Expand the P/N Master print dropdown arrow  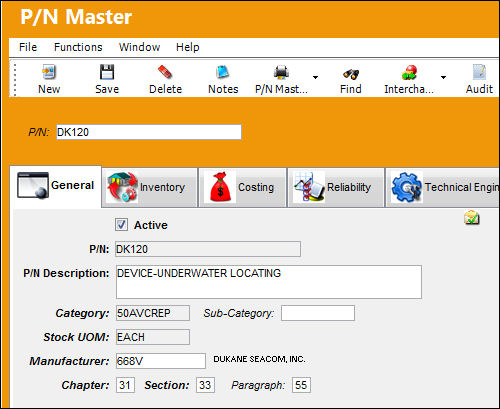click(x=315, y=77)
